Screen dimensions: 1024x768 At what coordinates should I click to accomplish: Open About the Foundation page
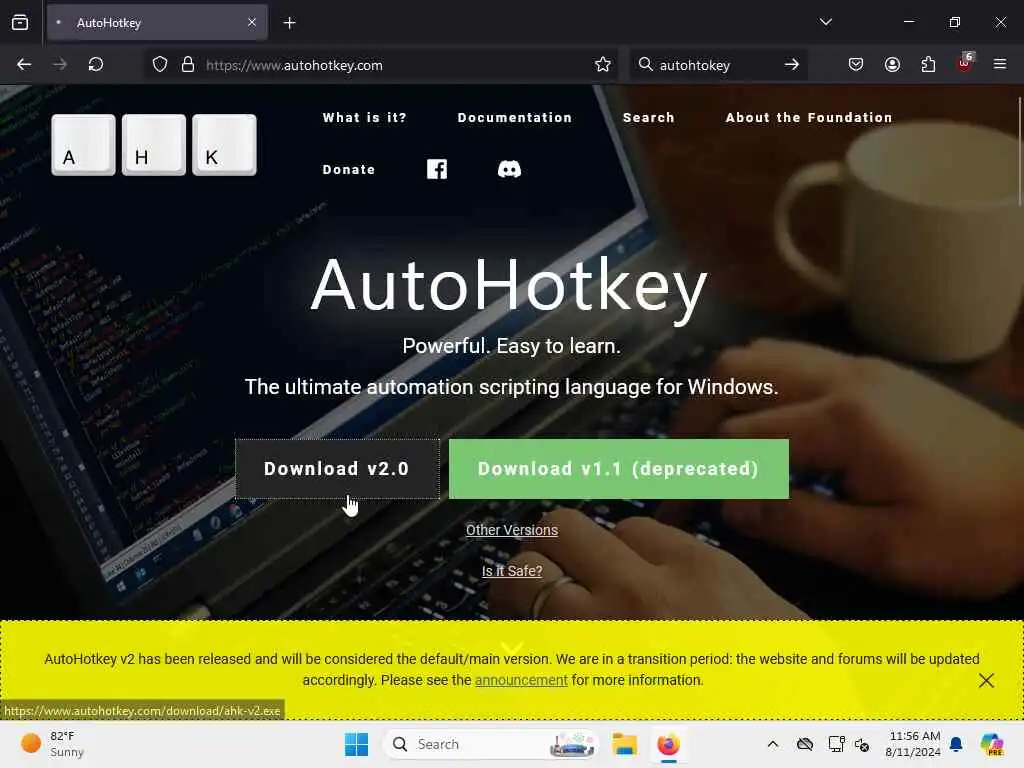[x=808, y=118]
